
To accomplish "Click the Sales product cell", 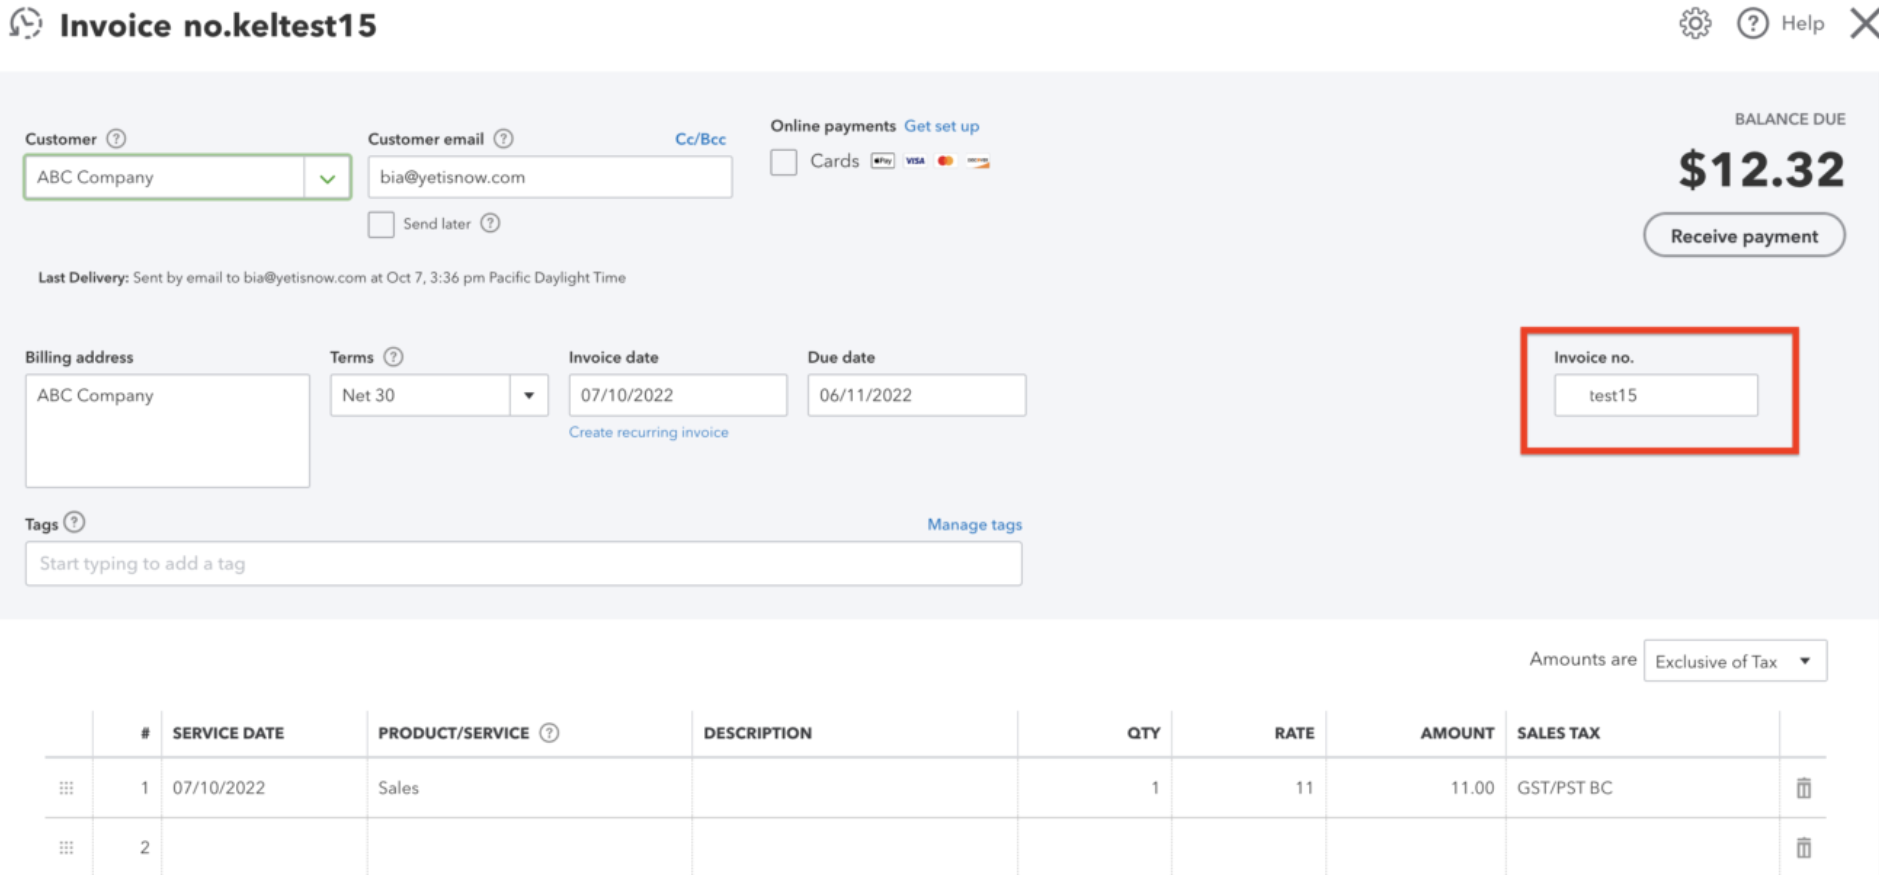I will [x=529, y=788].
